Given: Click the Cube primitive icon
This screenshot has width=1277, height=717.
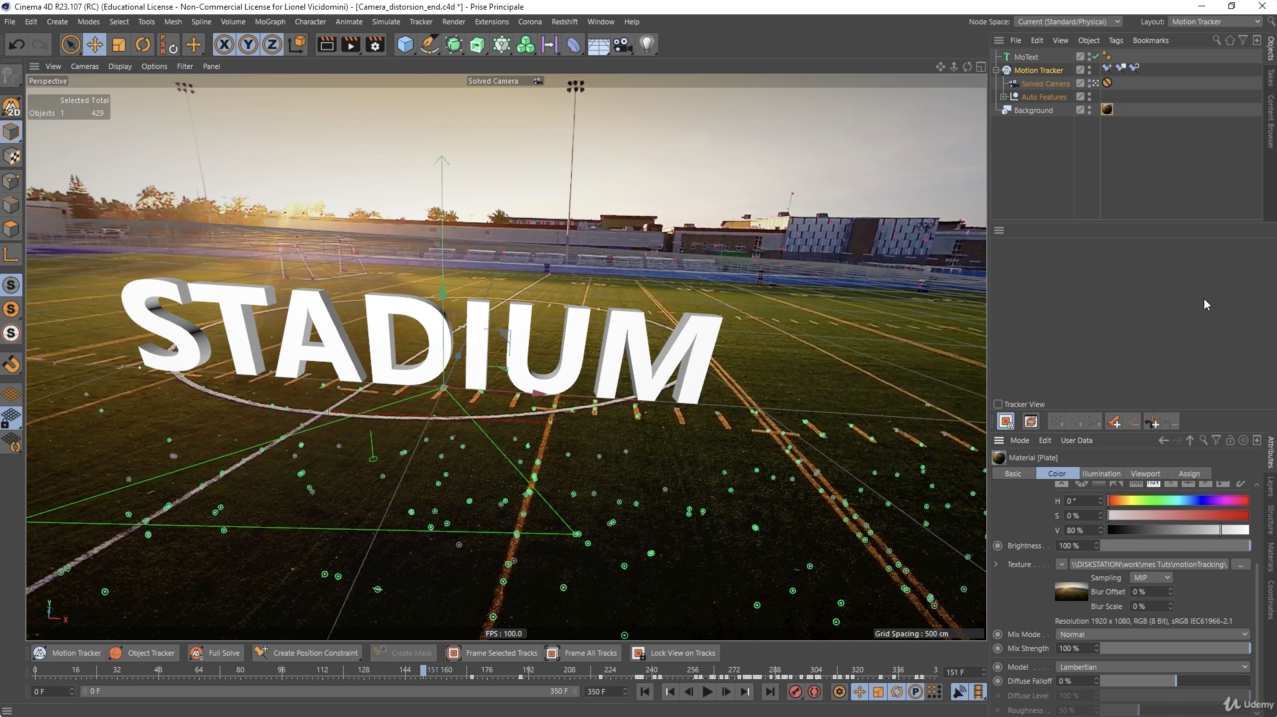Looking at the screenshot, I should click(x=405, y=44).
